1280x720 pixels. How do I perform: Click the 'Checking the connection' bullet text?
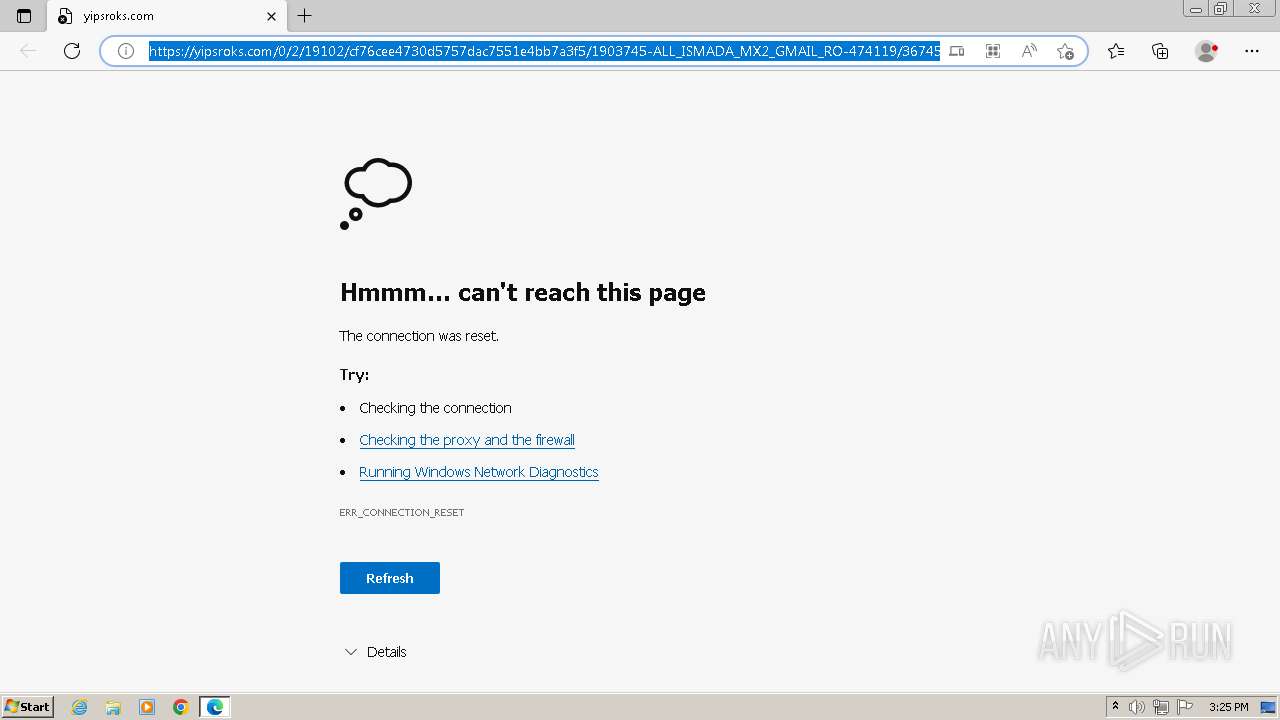[x=435, y=408]
